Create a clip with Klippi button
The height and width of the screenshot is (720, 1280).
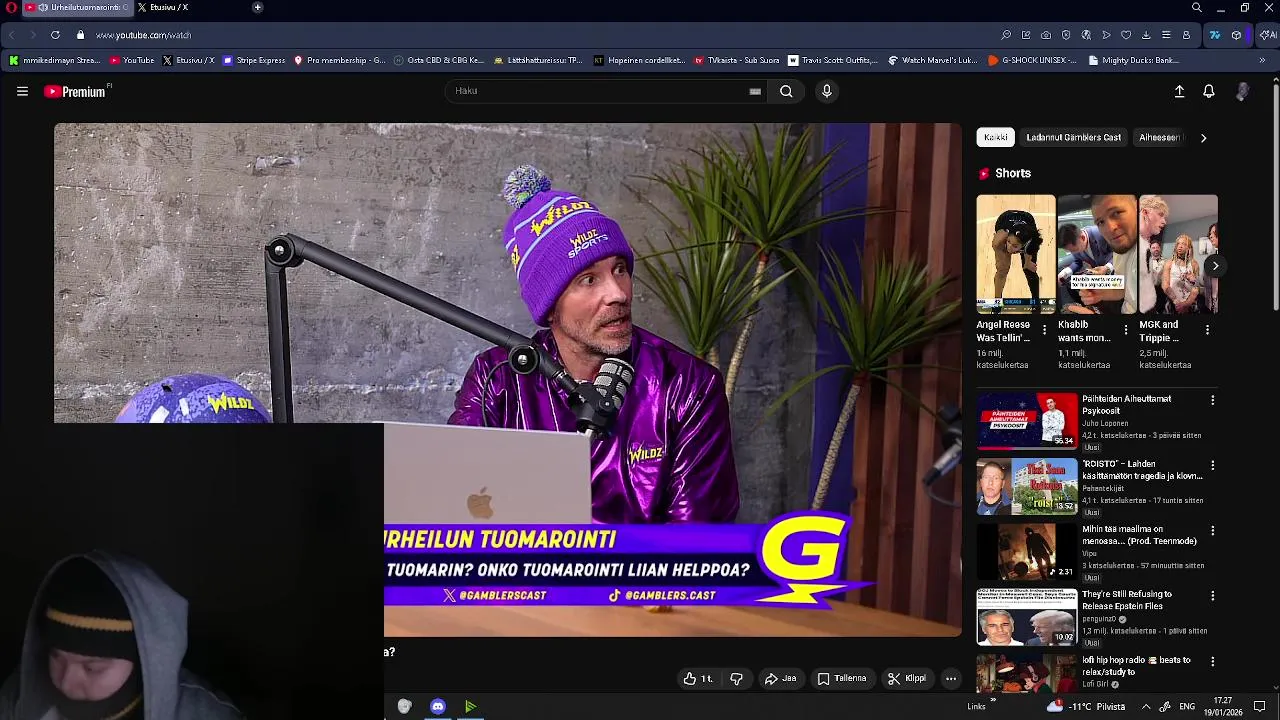click(x=907, y=678)
